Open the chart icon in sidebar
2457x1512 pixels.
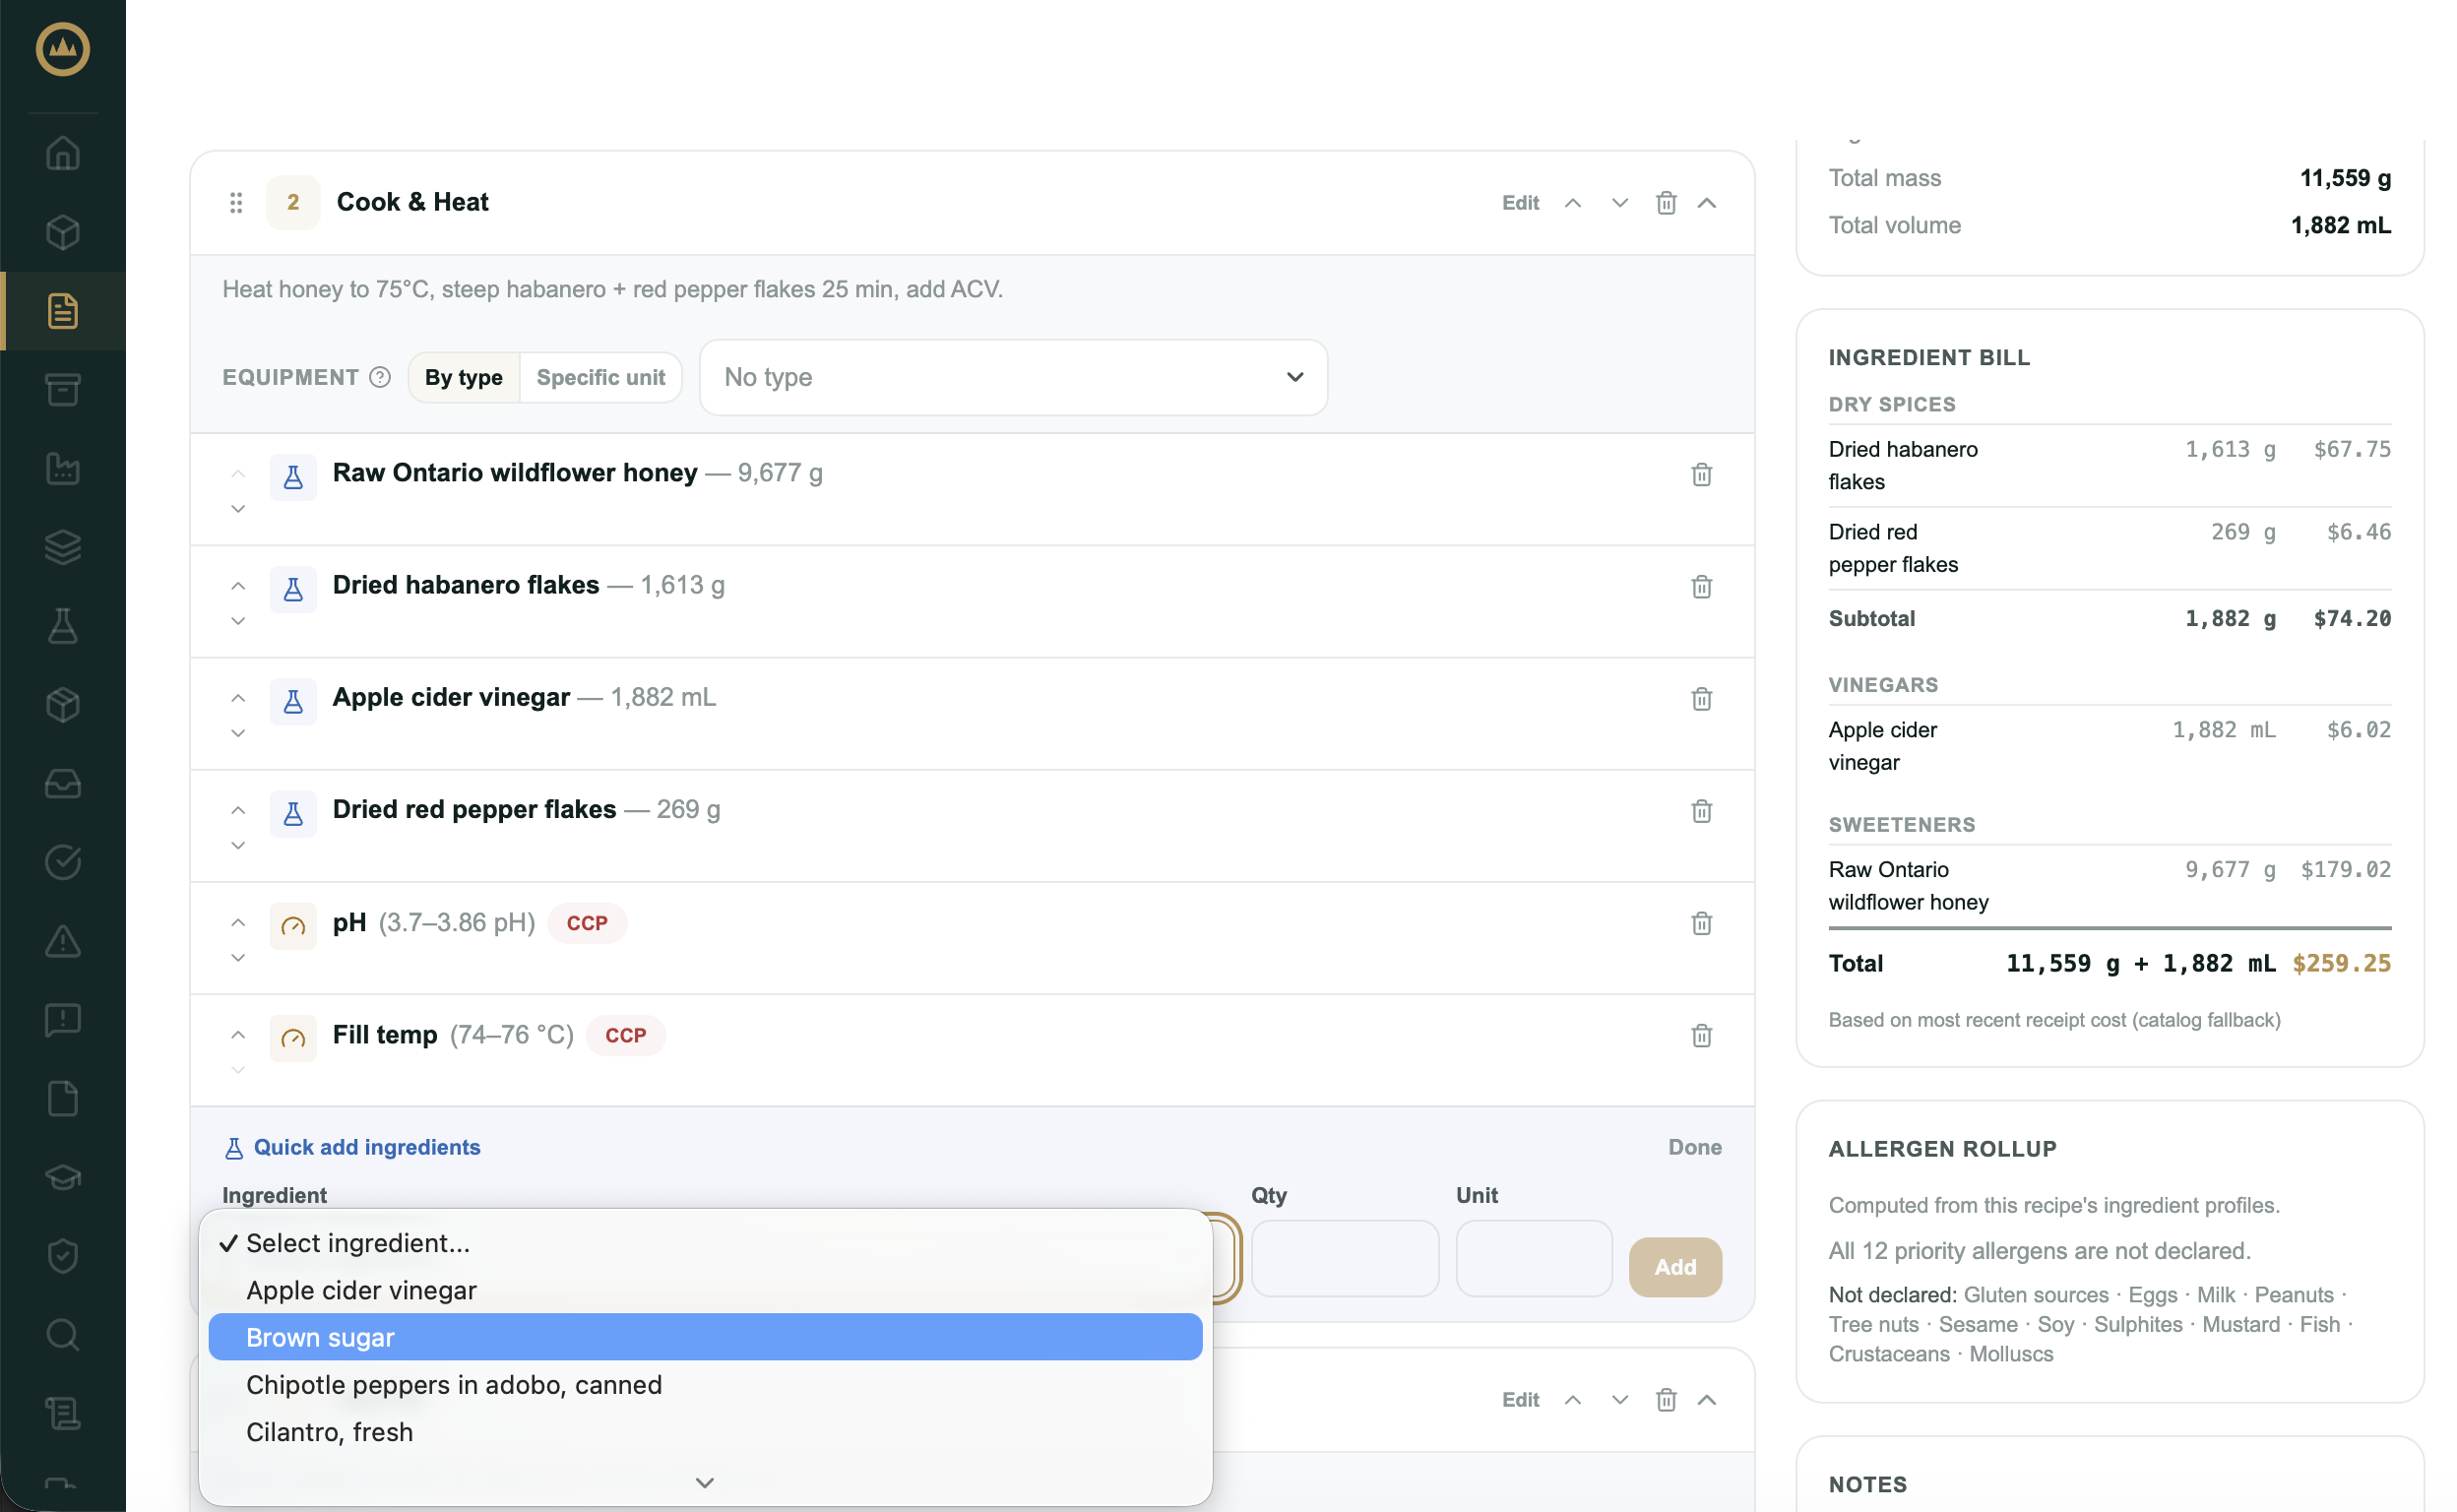[x=63, y=468]
